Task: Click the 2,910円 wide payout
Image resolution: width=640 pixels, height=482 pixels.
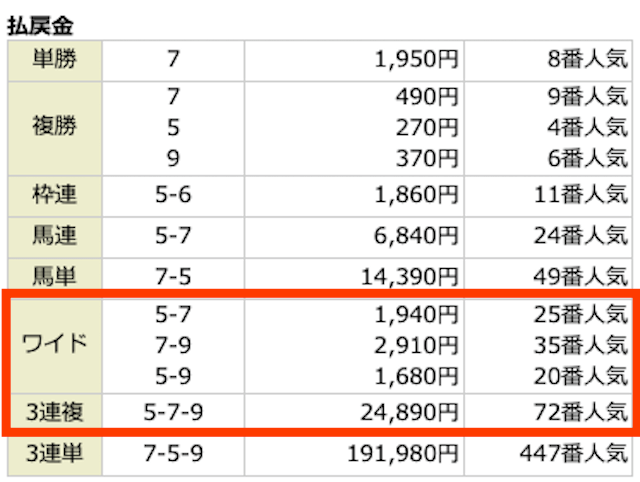Action: tap(416, 345)
